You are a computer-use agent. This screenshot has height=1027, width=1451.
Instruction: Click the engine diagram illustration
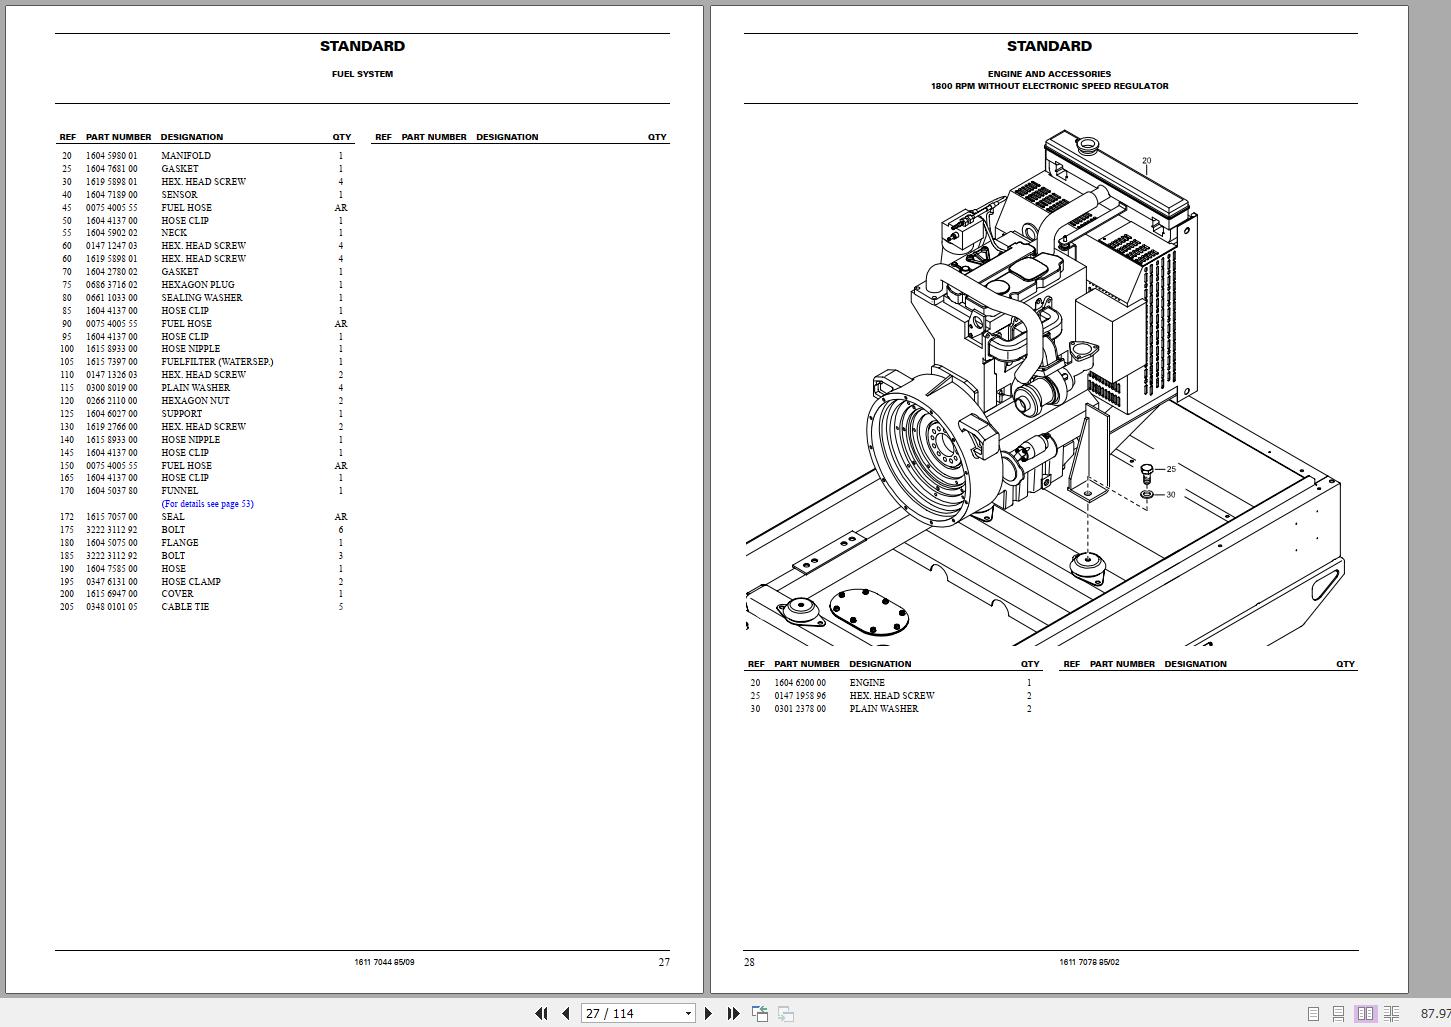point(1045,387)
